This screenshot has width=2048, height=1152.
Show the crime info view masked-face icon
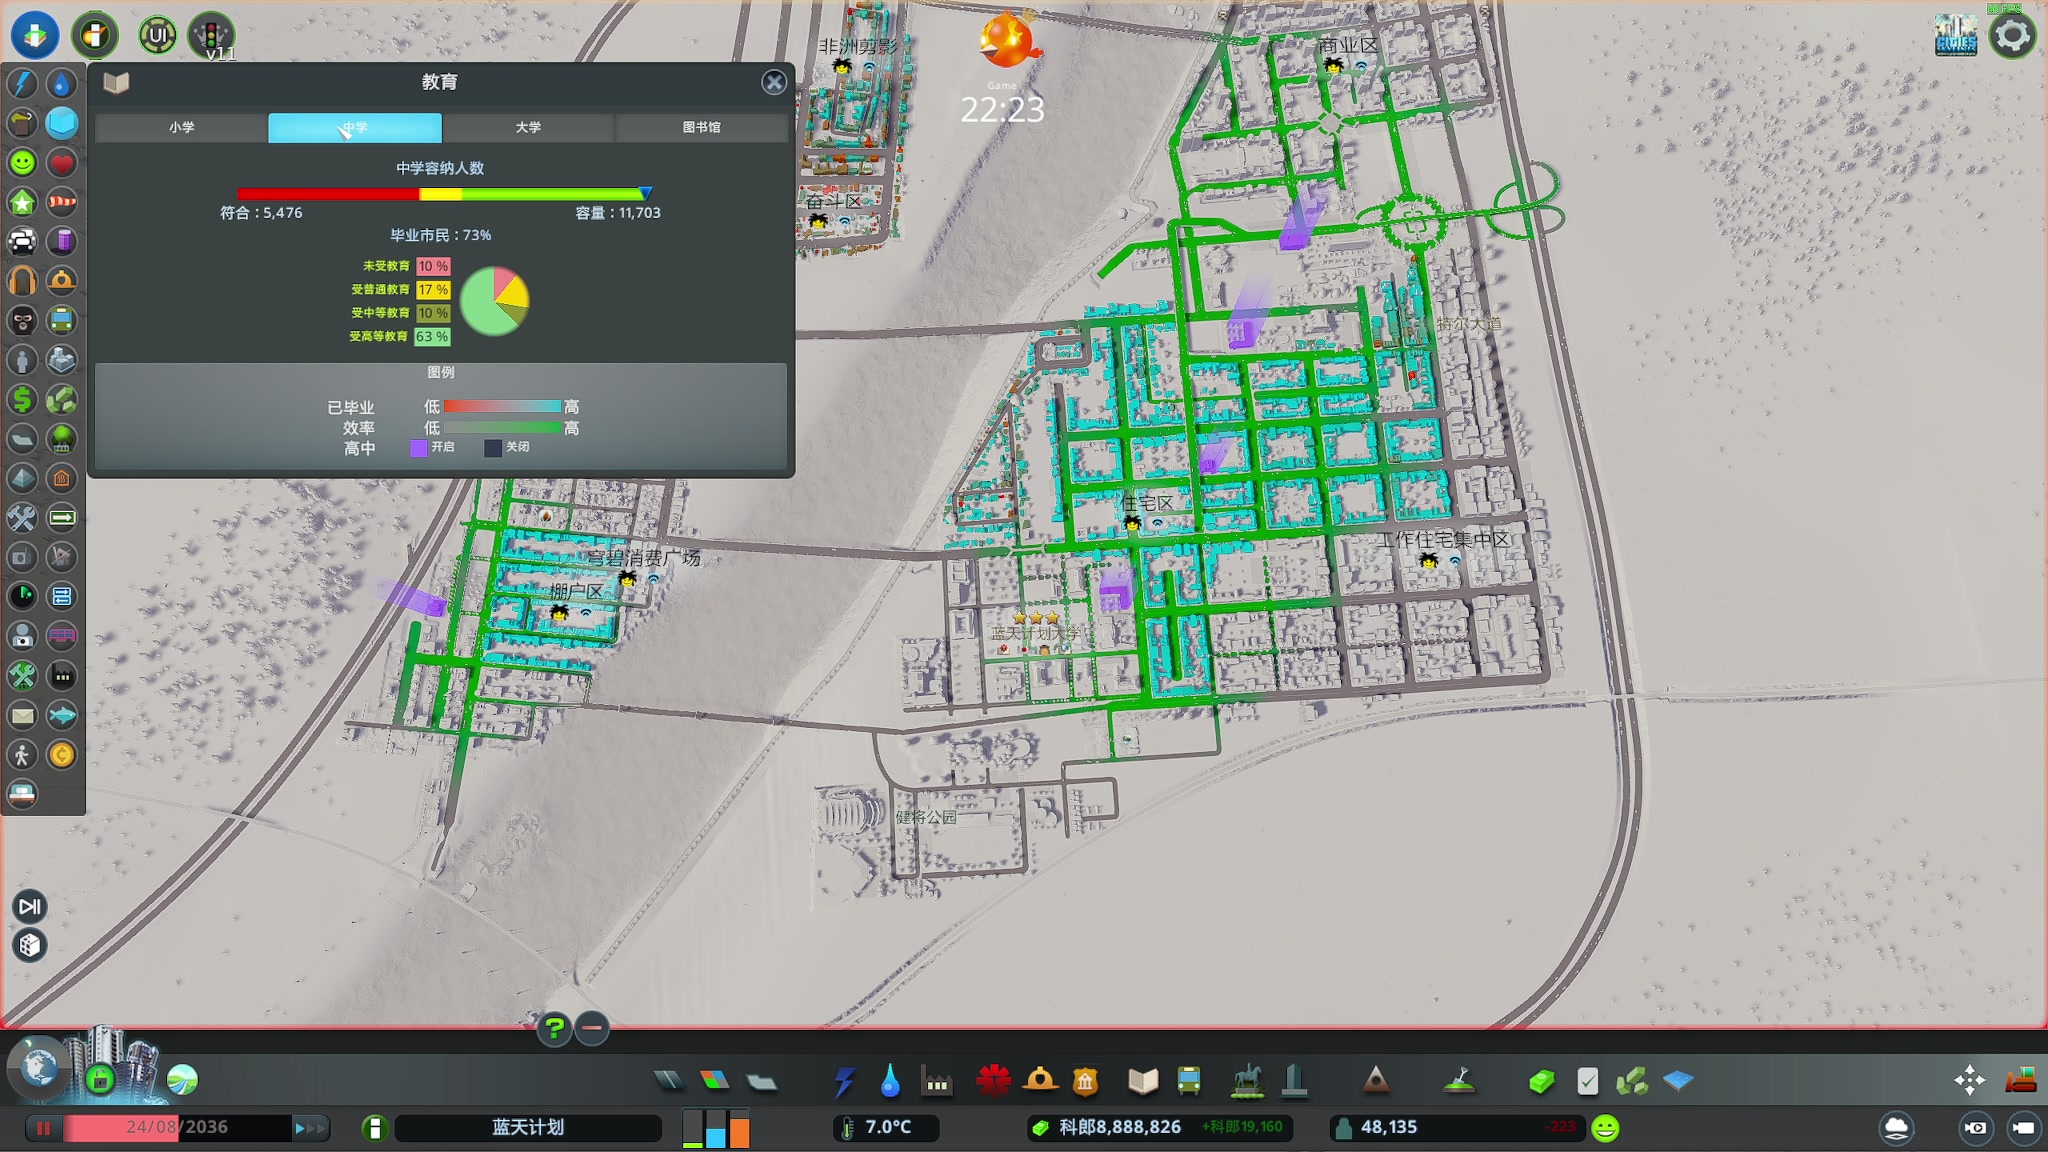22,321
